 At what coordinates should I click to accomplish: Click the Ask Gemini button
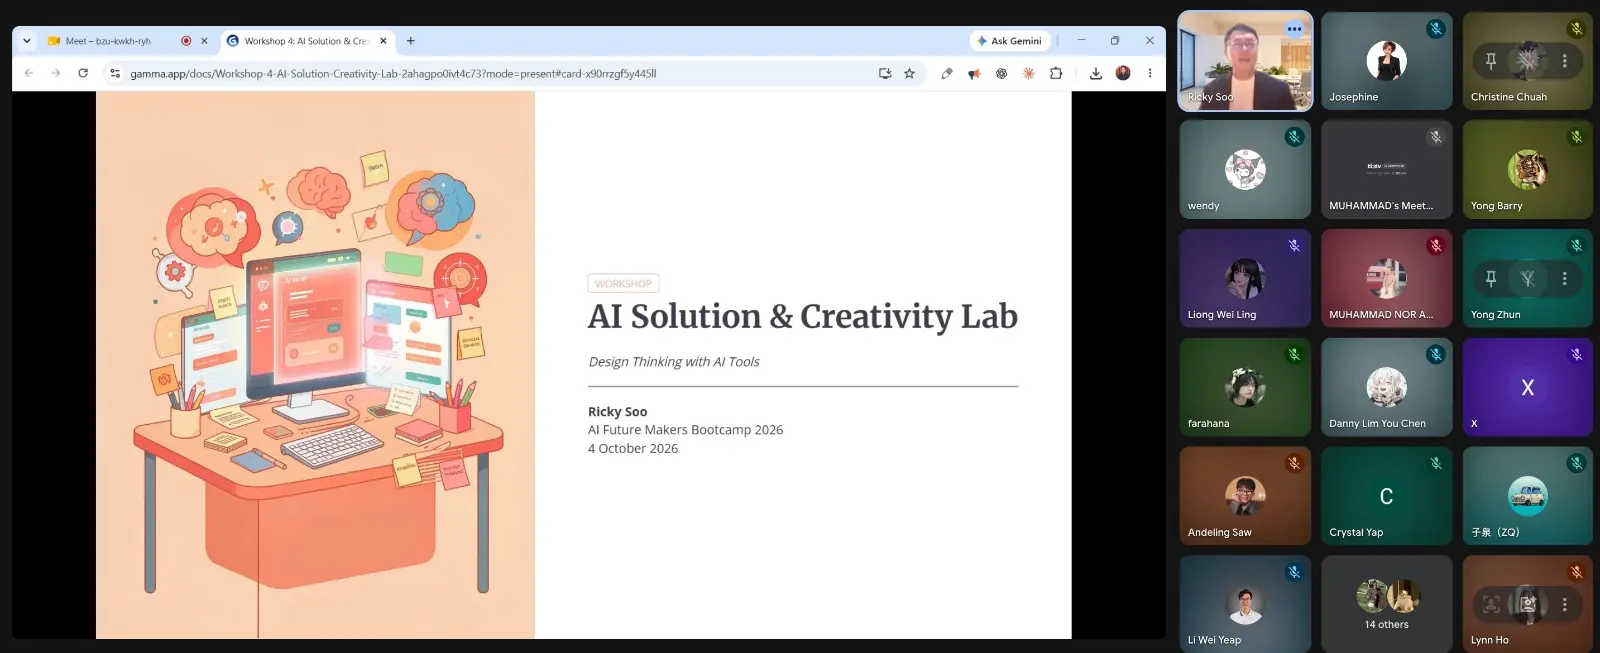pyautogui.click(x=1010, y=41)
